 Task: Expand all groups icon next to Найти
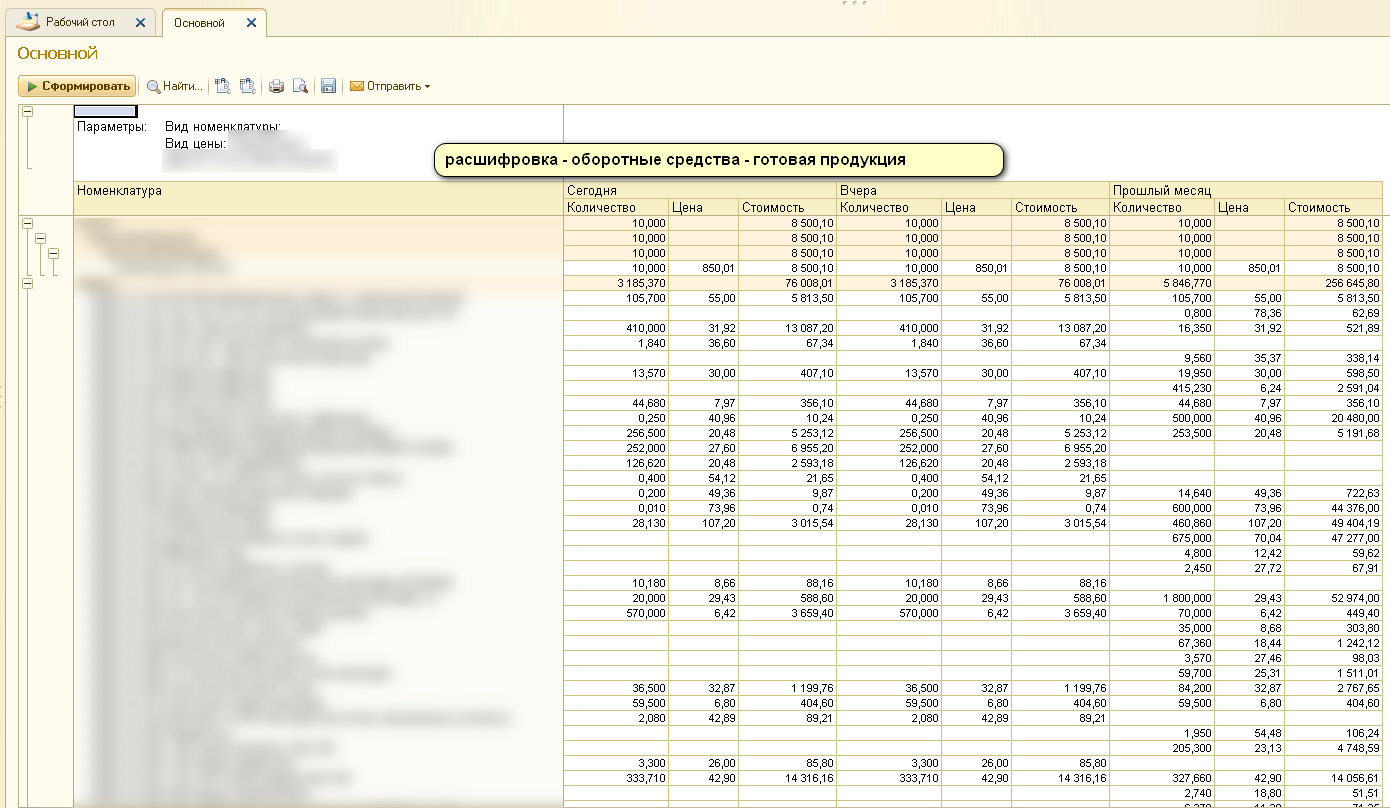point(223,87)
